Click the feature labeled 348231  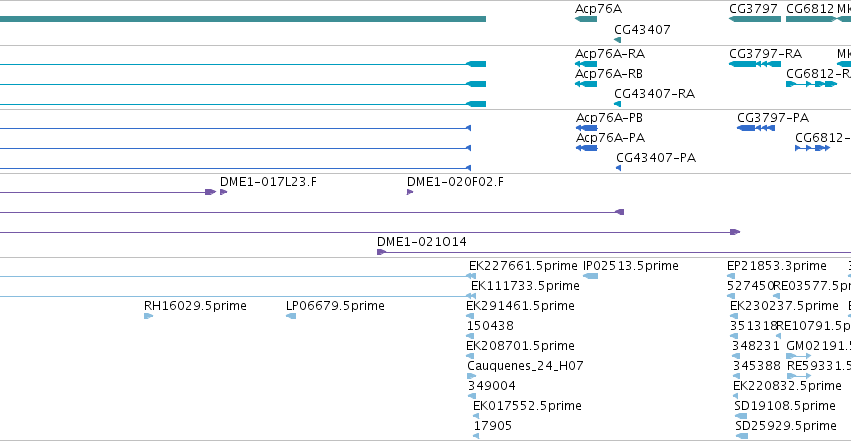(x=755, y=346)
